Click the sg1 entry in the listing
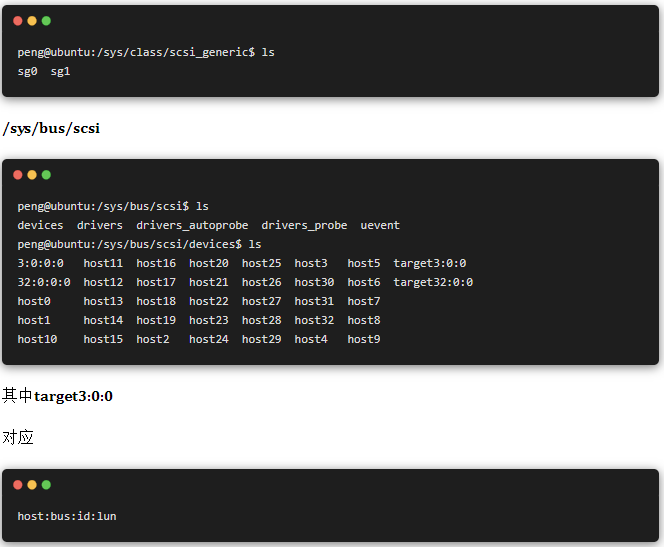 [x=60, y=71]
